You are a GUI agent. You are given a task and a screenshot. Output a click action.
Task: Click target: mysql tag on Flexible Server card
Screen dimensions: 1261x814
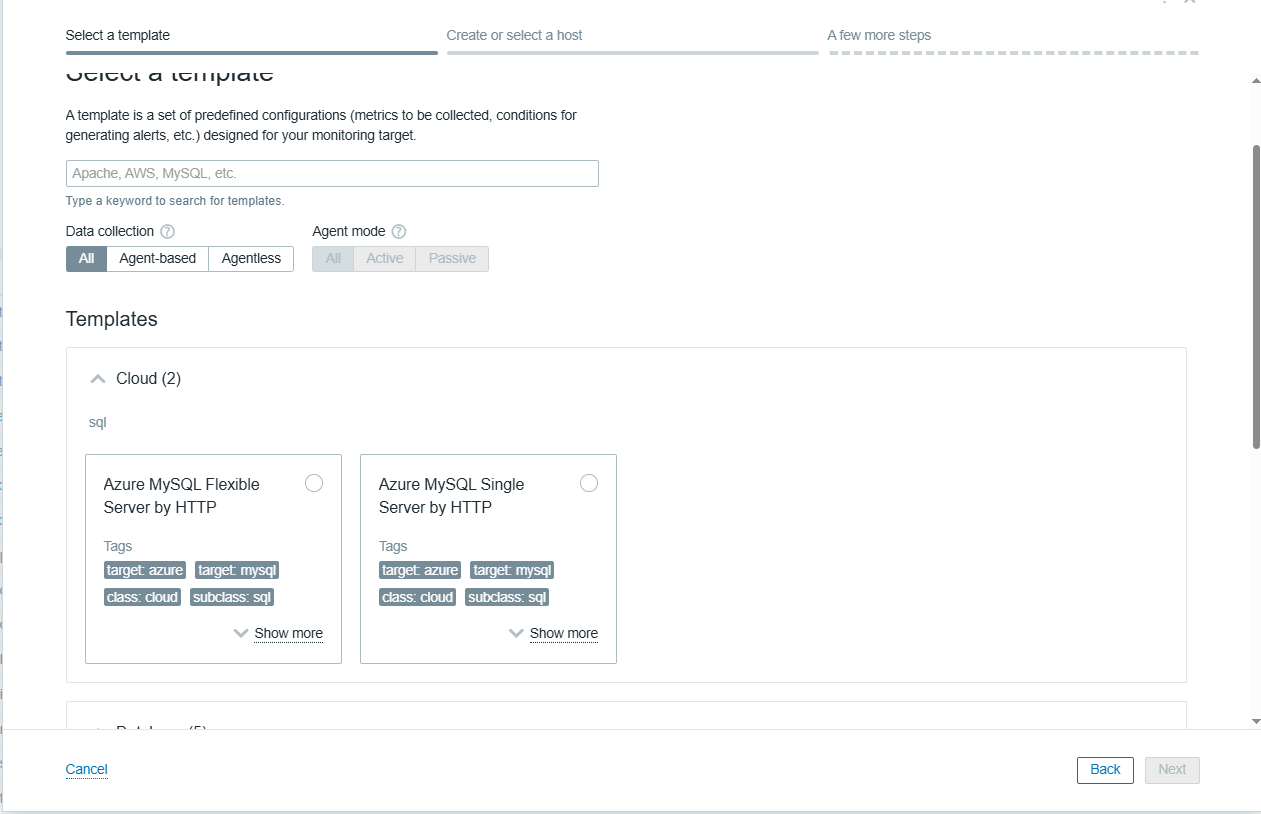(237, 571)
